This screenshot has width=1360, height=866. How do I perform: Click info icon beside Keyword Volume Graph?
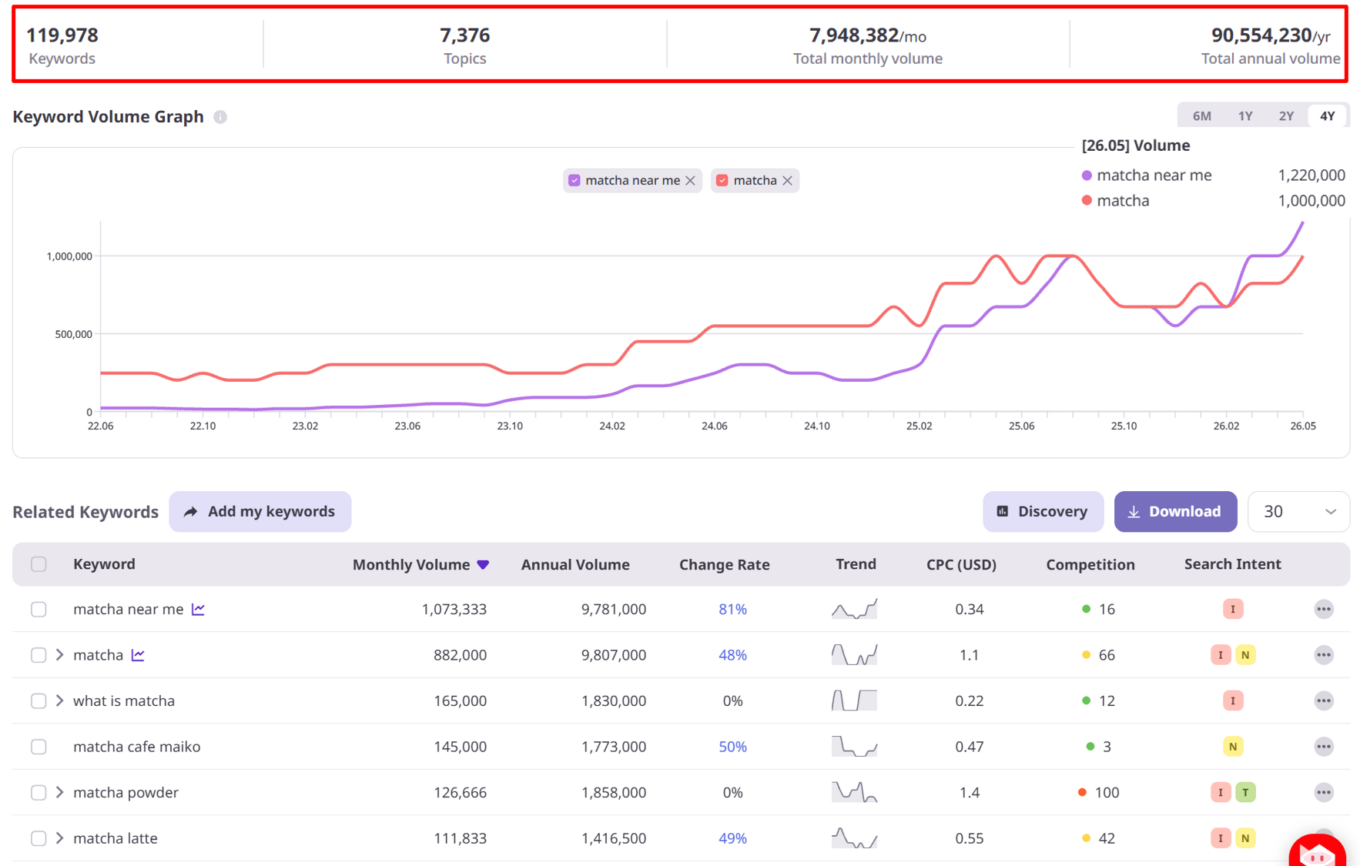coord(220,117)
